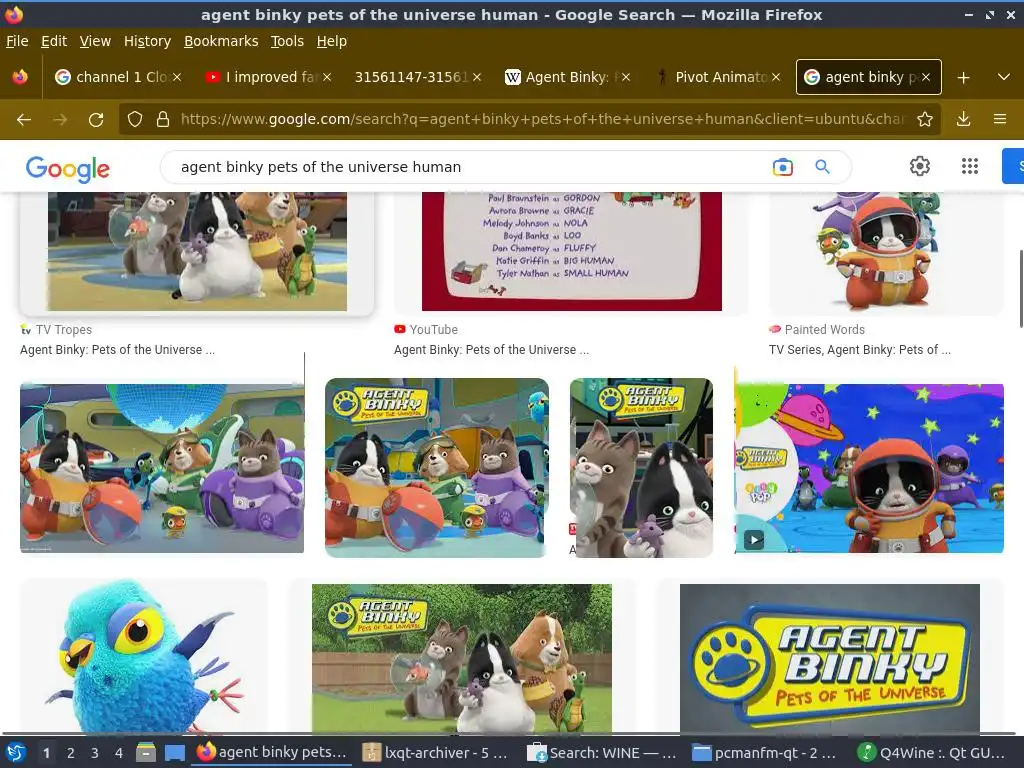
Task: Open the Firefox hamburger application menu
Action: coord(1000,119)
